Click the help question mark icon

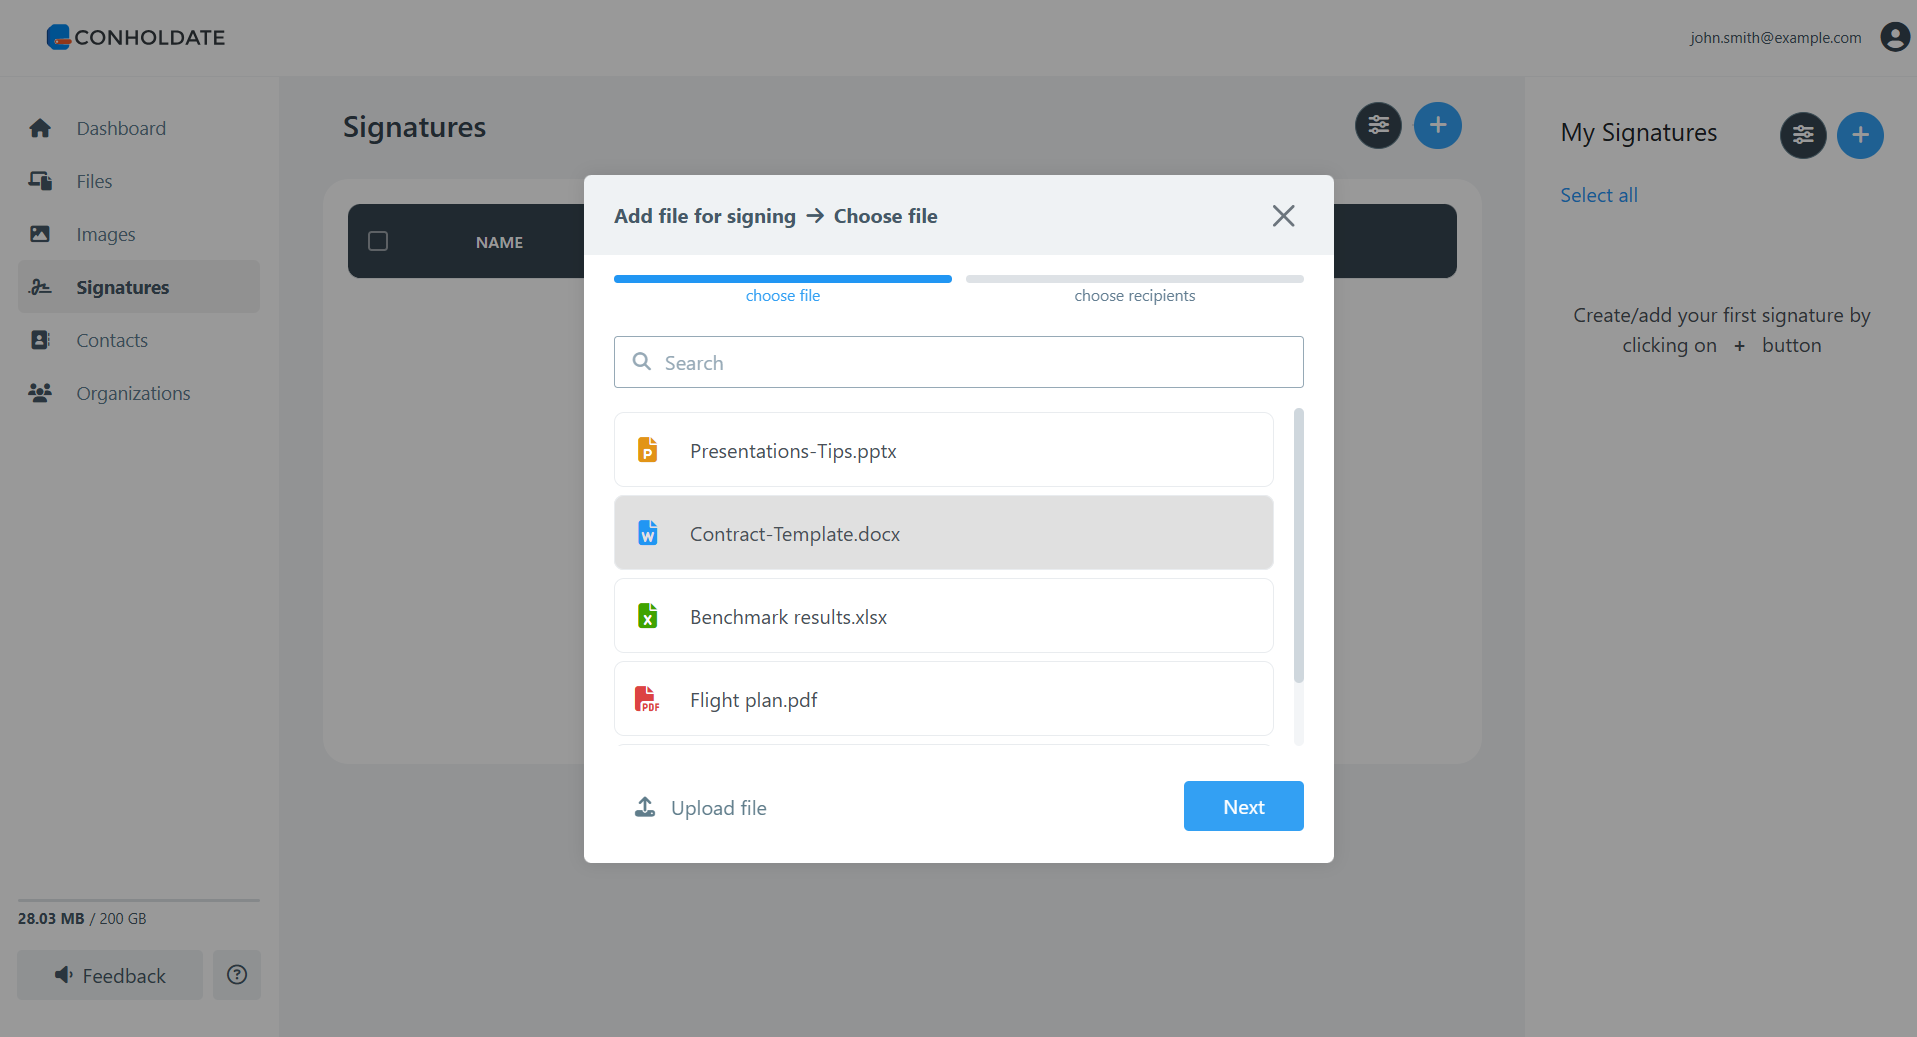[x=237, y=975]
